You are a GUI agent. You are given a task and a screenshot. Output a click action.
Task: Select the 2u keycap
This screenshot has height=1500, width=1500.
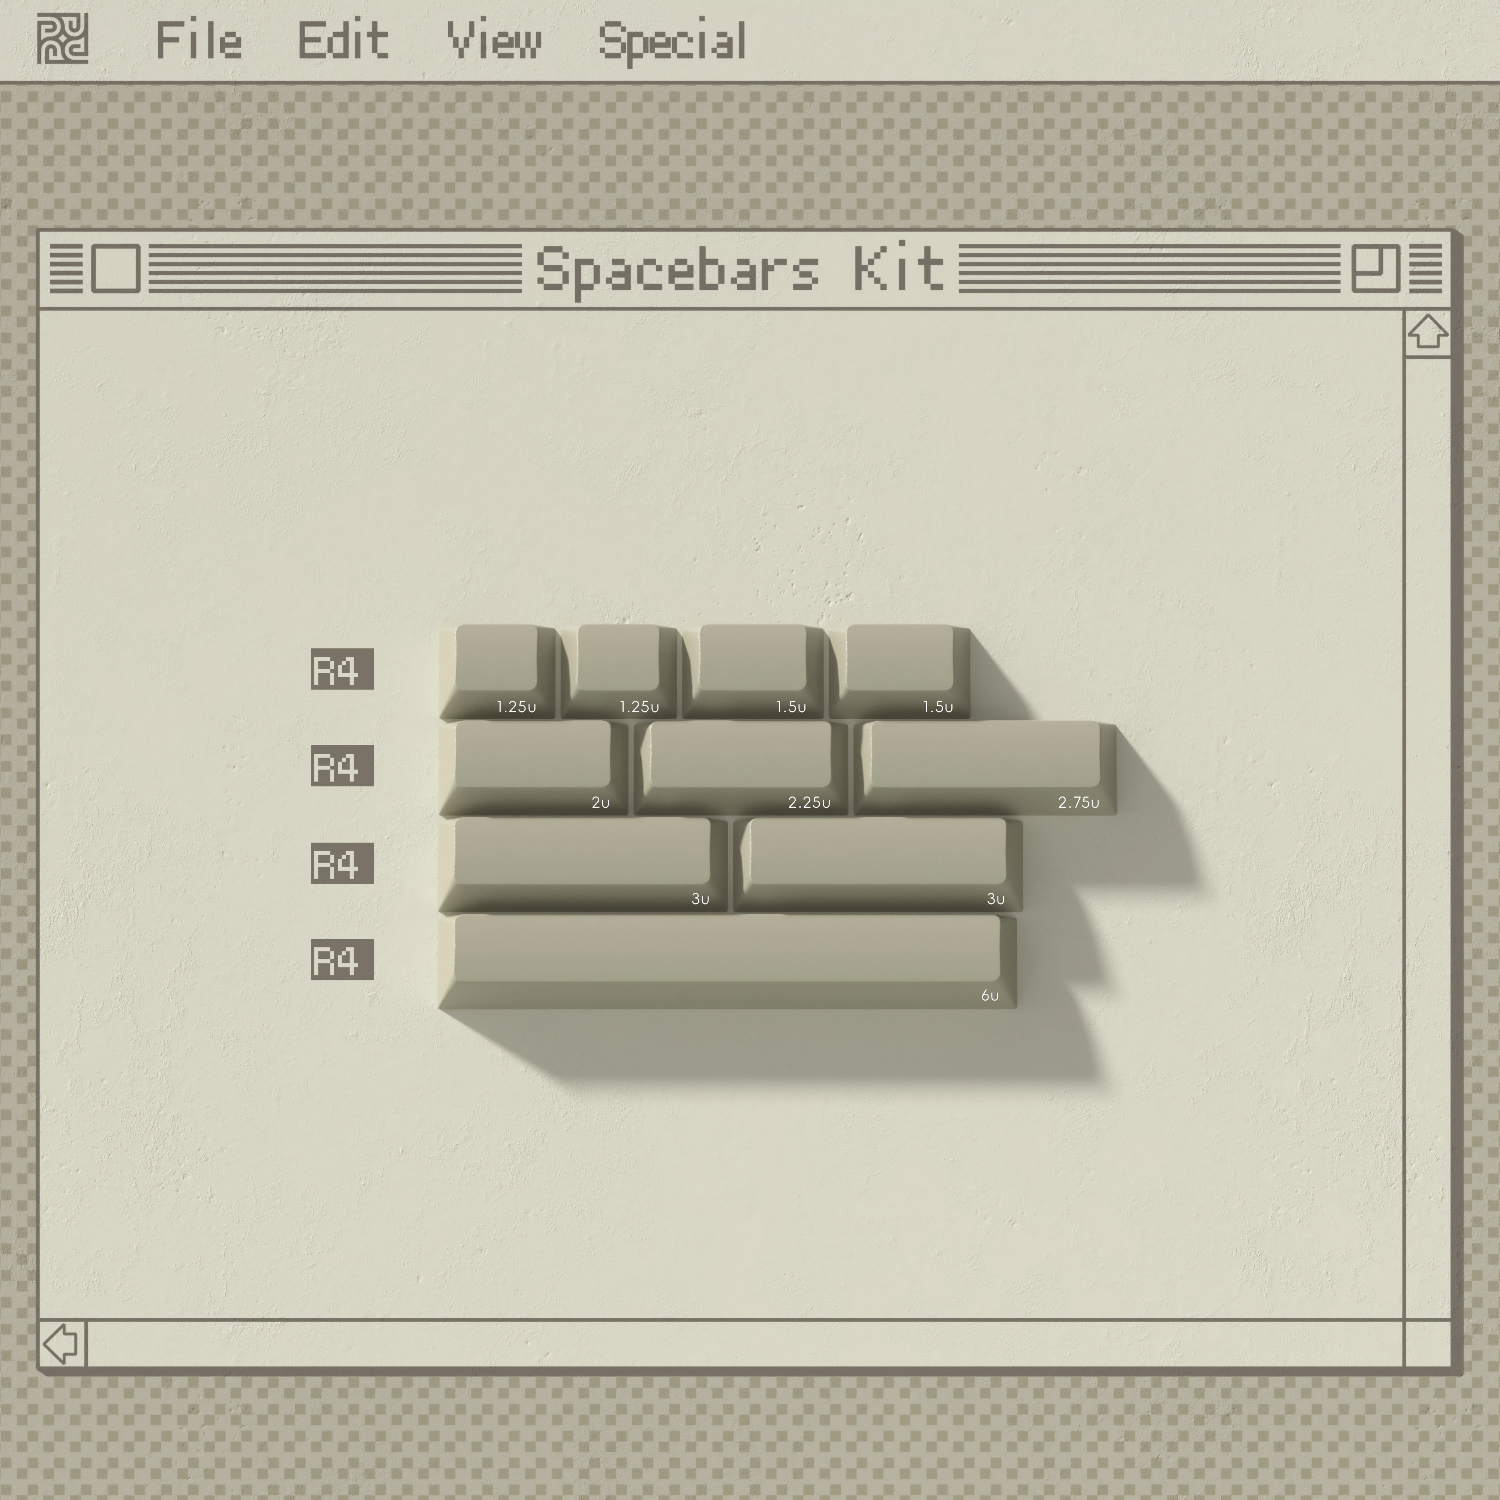tap(534, 768)
